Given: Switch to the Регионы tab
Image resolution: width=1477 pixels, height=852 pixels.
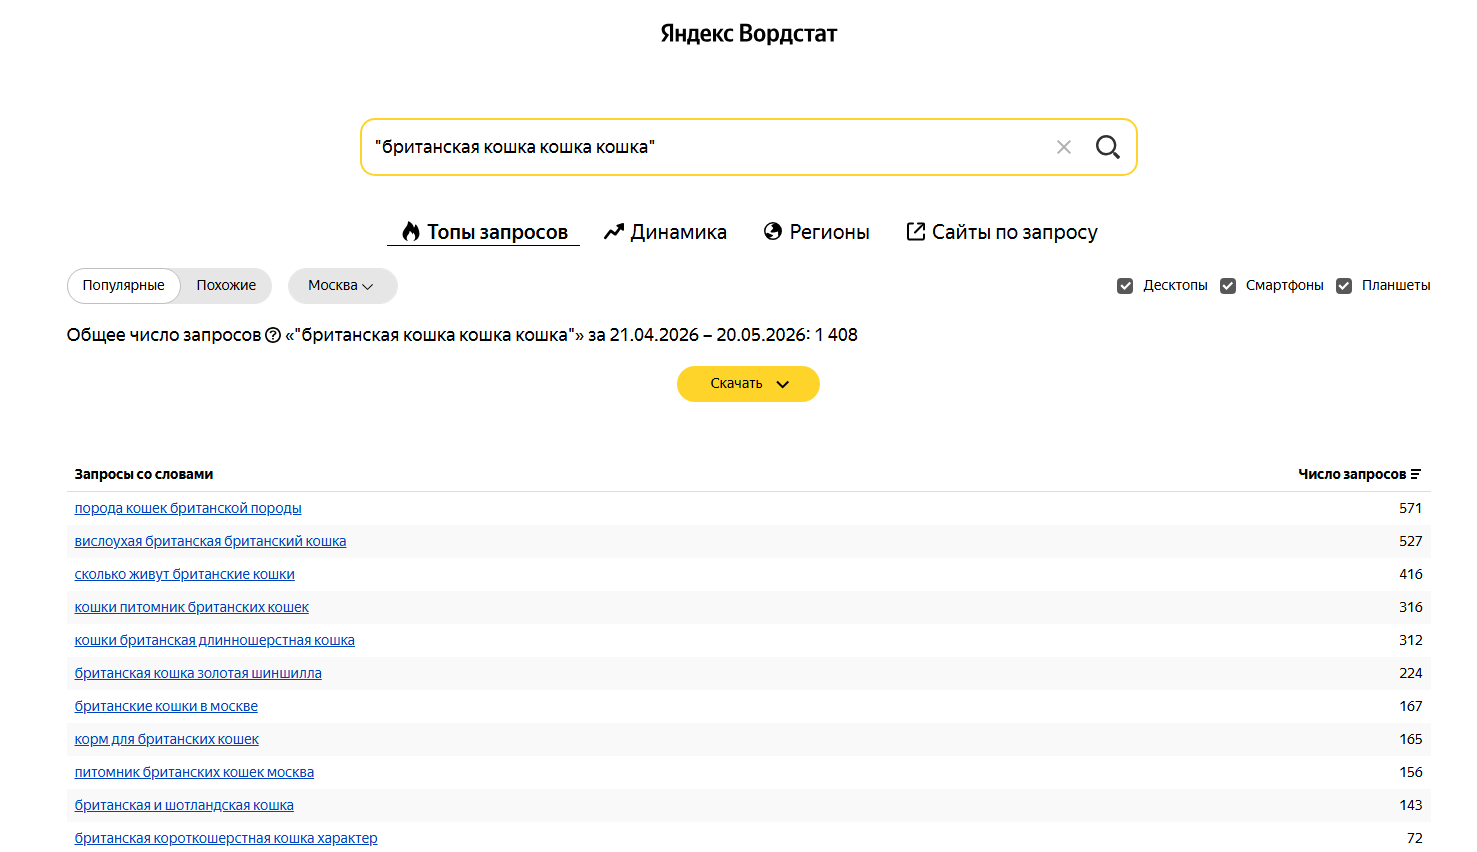Looking at the screenshot, I should pos(817,232).
